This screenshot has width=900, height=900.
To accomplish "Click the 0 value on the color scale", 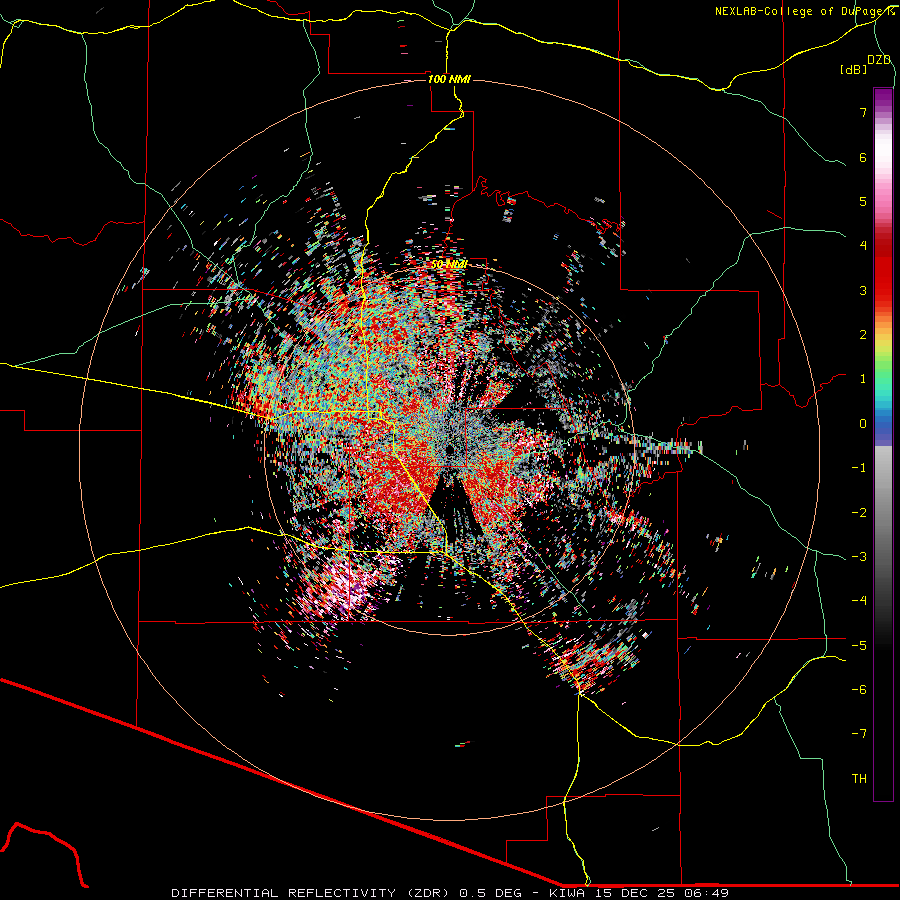I will 863,424.
